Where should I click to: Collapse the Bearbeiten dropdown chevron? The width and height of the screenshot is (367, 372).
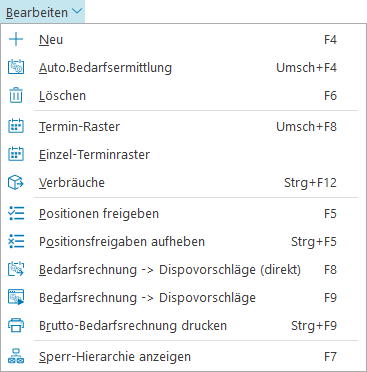pyautogui.click(x=77, y=11)
